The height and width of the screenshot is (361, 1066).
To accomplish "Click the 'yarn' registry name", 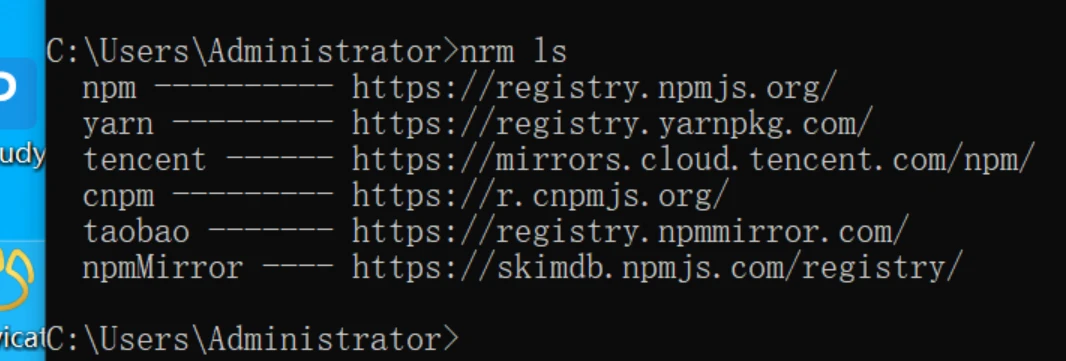I will pos(118,126).
